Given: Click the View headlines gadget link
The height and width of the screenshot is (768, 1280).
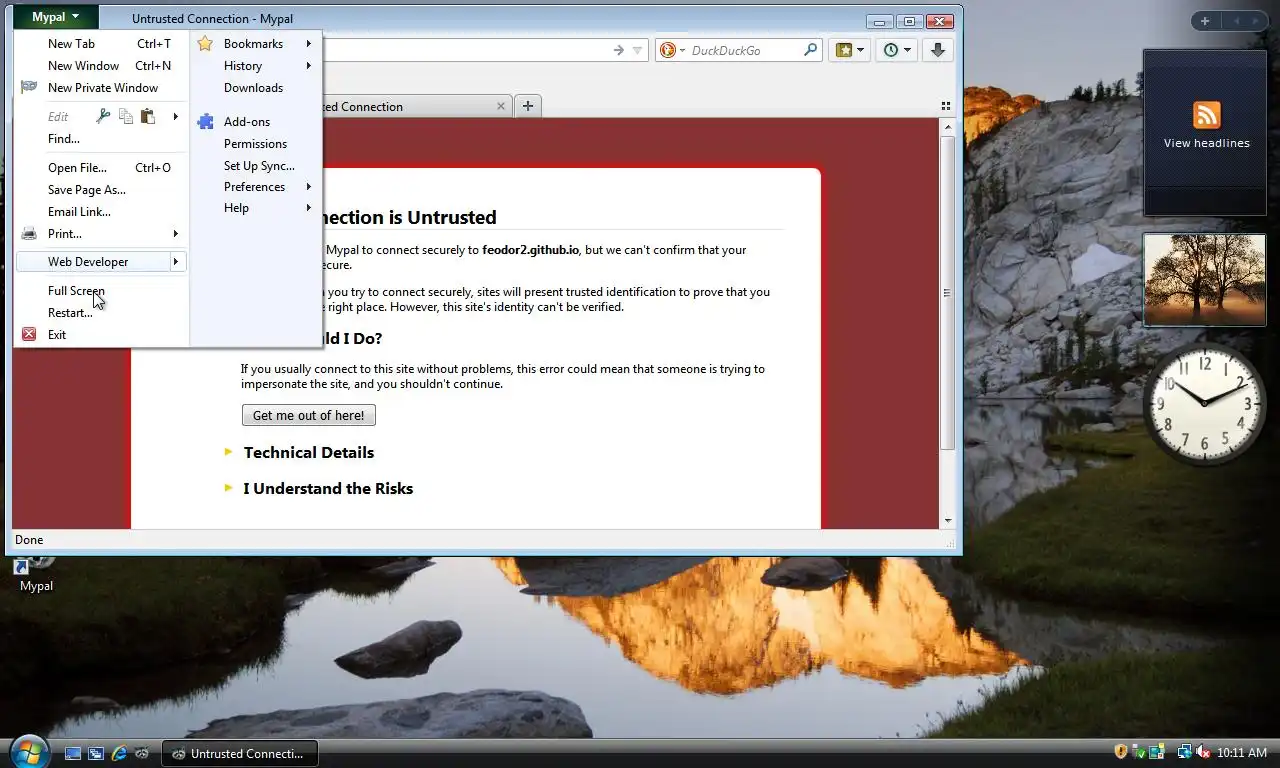Looking at the screenshot, I should [1206, 143].
